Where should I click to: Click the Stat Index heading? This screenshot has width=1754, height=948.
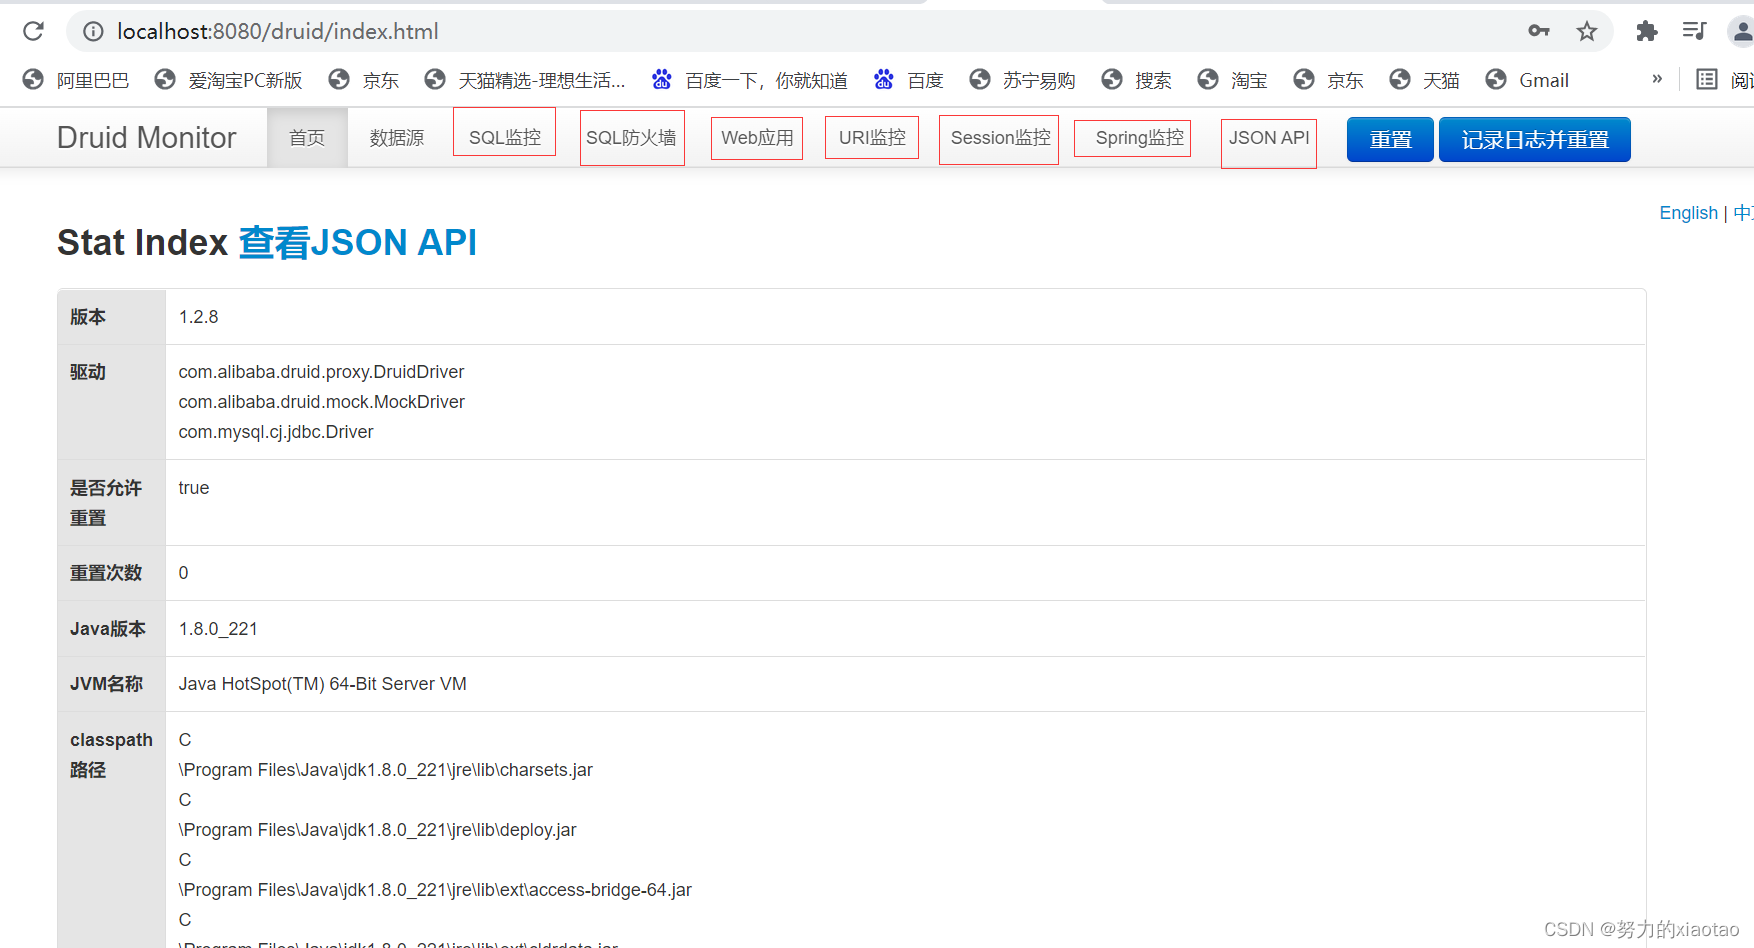[x=143, y=242]
